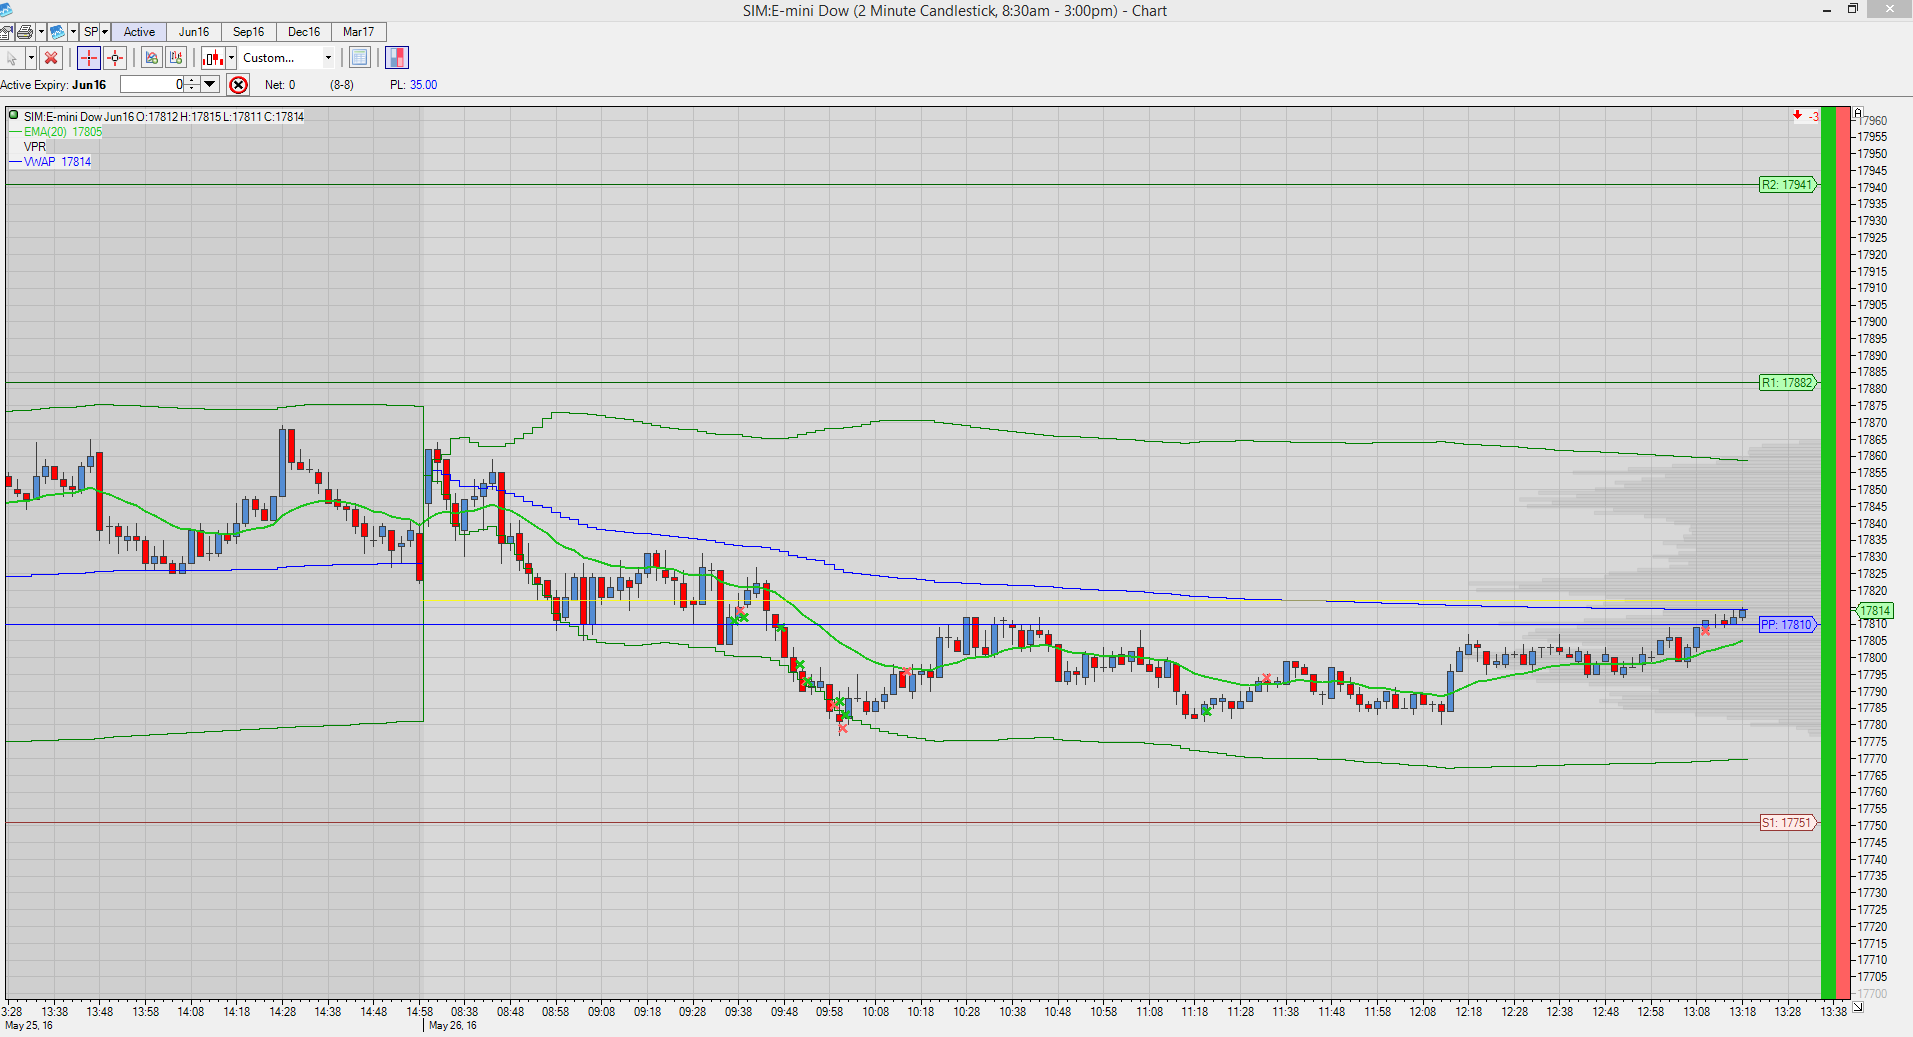Open the quantity dropdown arrow
The width and height of the screenshot is (1913, 1037).
point(210,85)
